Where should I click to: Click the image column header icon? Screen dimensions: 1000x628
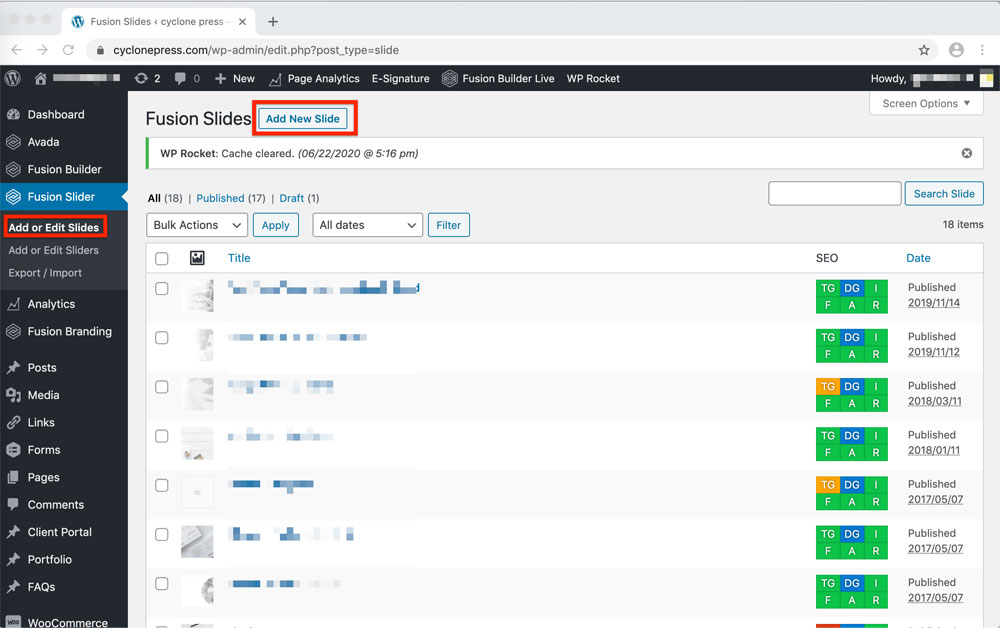point(197,258)
